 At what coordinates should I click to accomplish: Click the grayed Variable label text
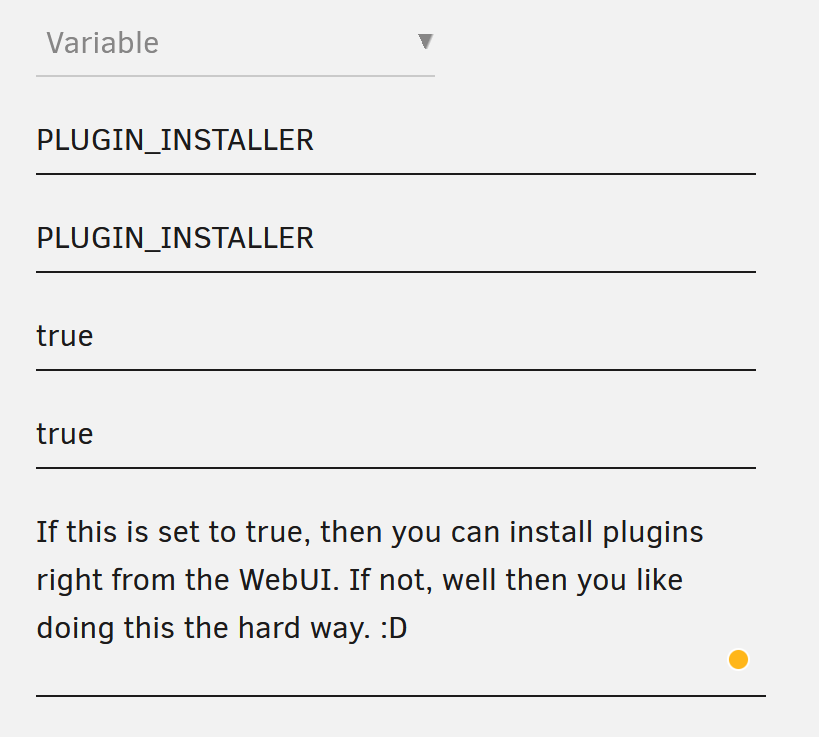pyautogui.click(x=102, y=43)
